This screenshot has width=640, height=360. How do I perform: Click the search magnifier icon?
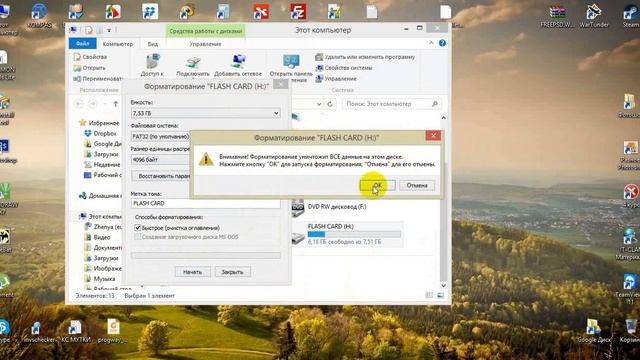[x=435, y=104]
